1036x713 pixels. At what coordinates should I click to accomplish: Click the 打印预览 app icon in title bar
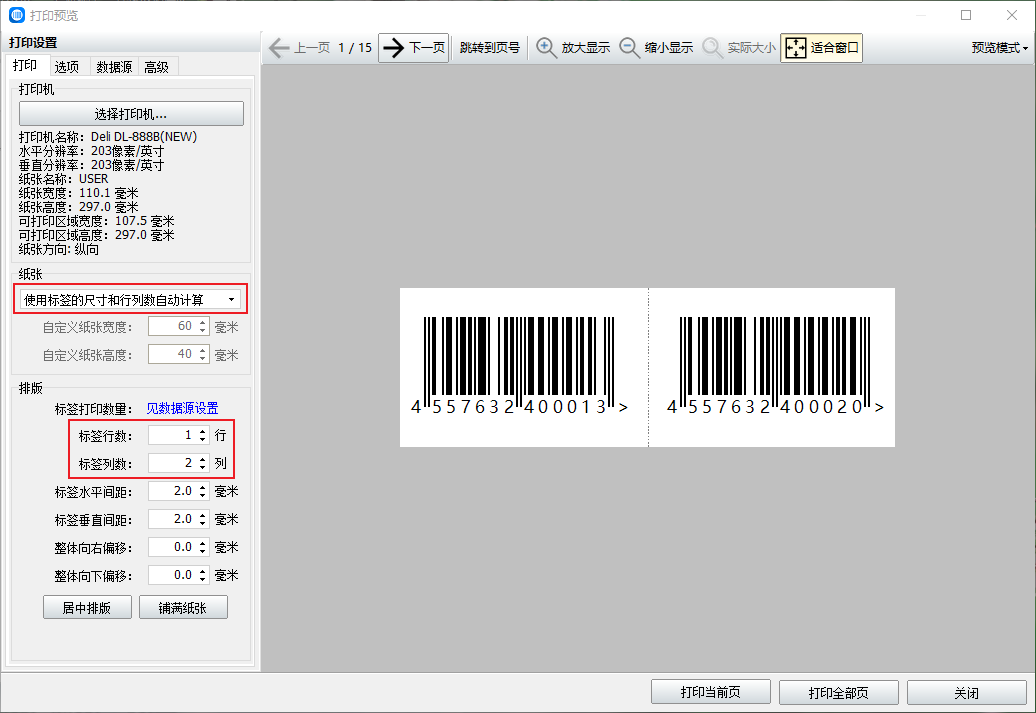pyautogui.click(x=17, y=15)
